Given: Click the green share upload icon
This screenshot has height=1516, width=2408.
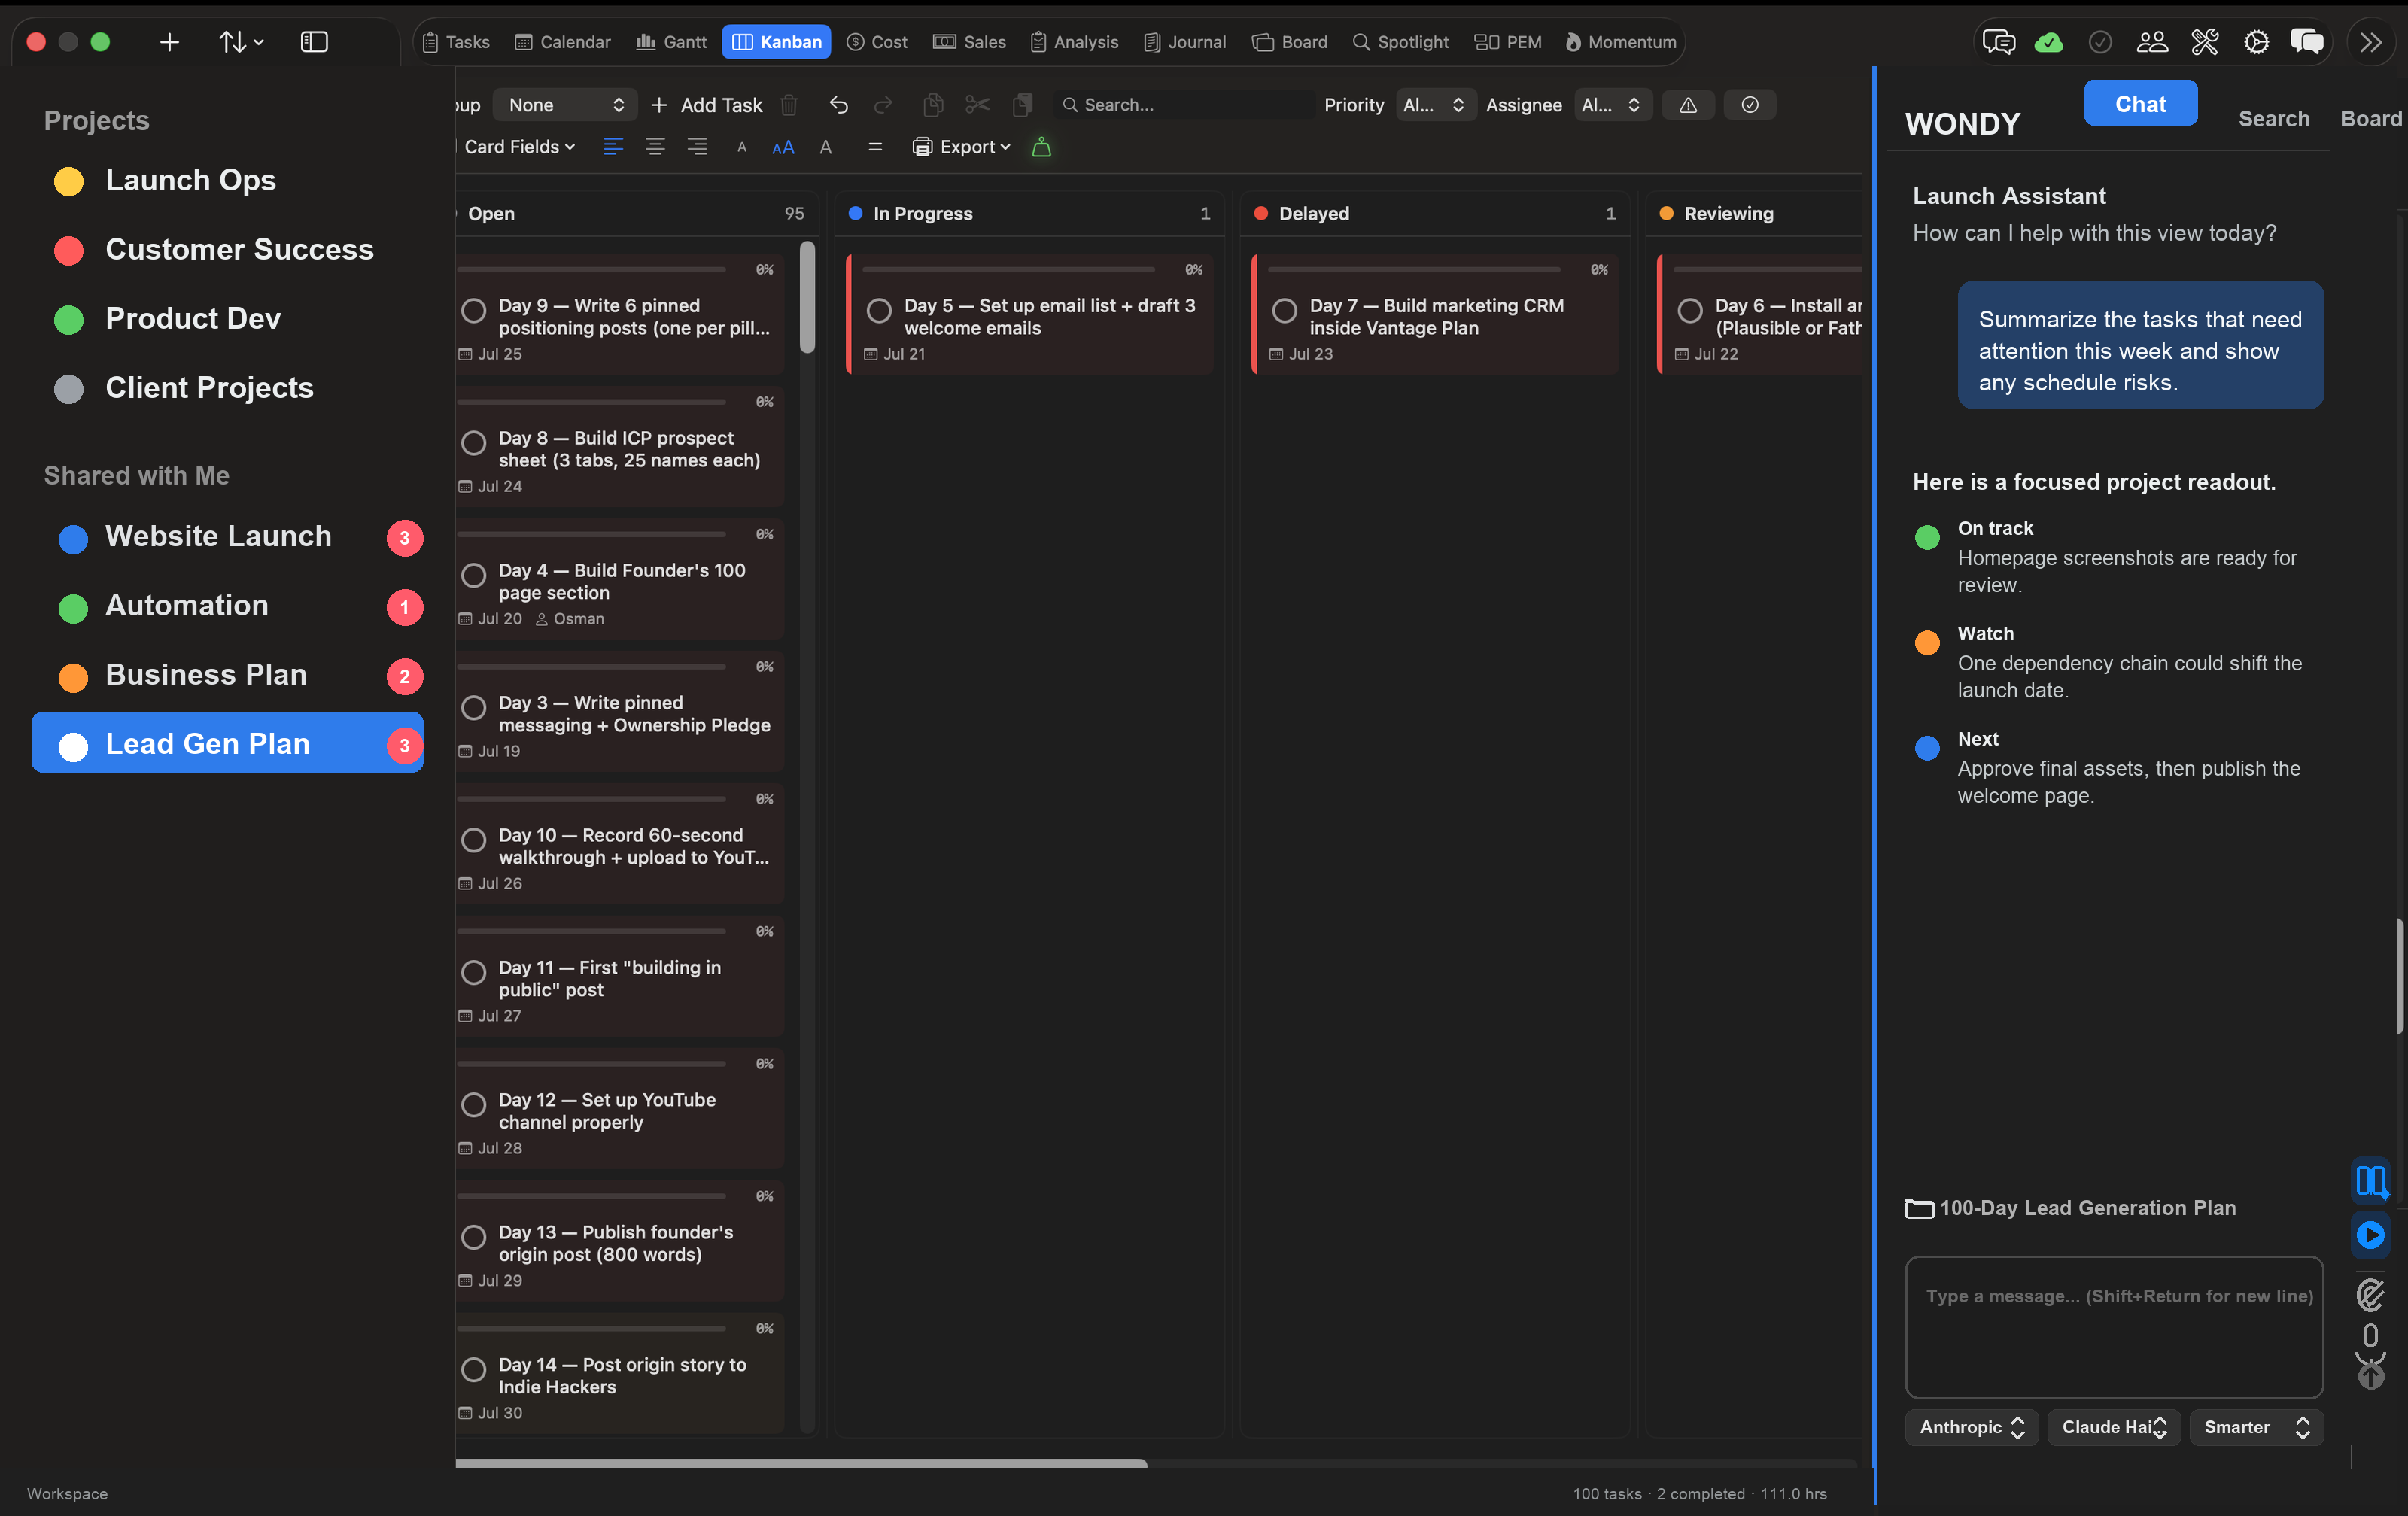Looking at the screenshot, I should [1041, 147].
